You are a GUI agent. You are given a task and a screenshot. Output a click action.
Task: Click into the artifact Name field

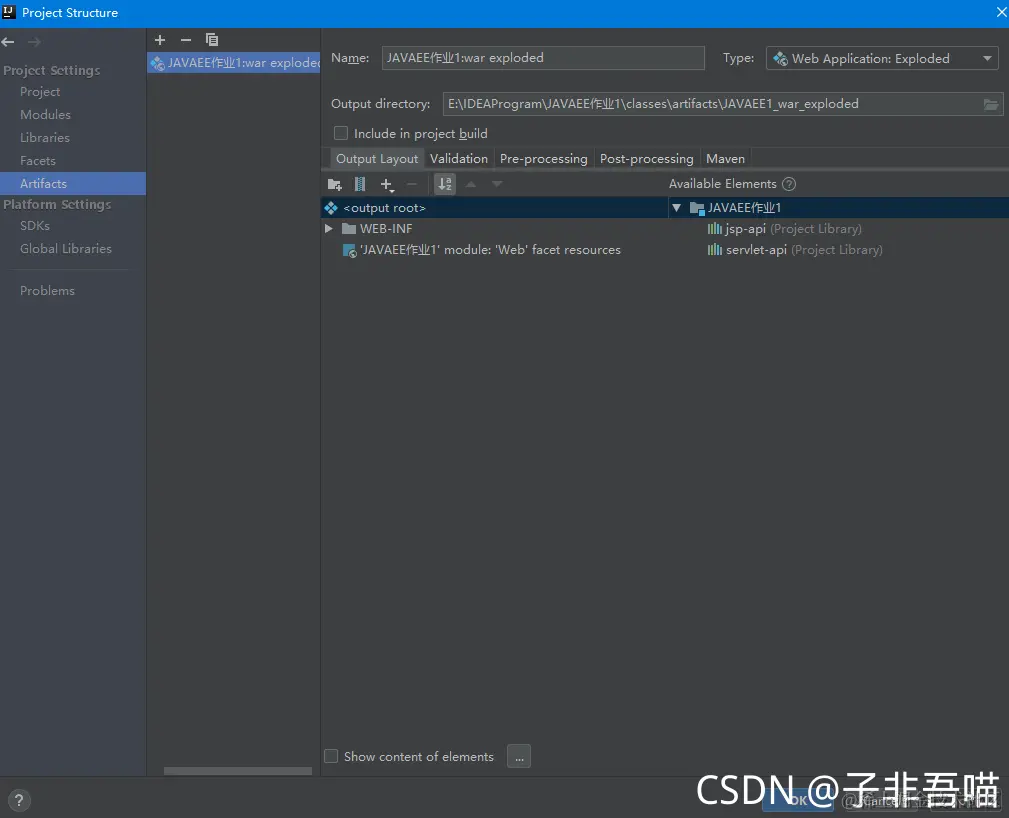coord(543,58)
